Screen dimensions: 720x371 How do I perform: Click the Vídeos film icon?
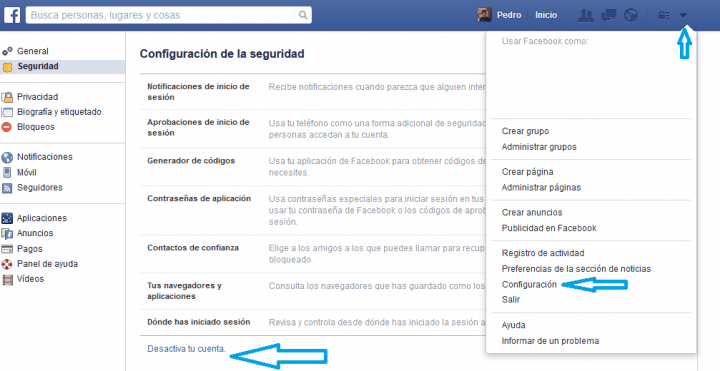point(7,279)
